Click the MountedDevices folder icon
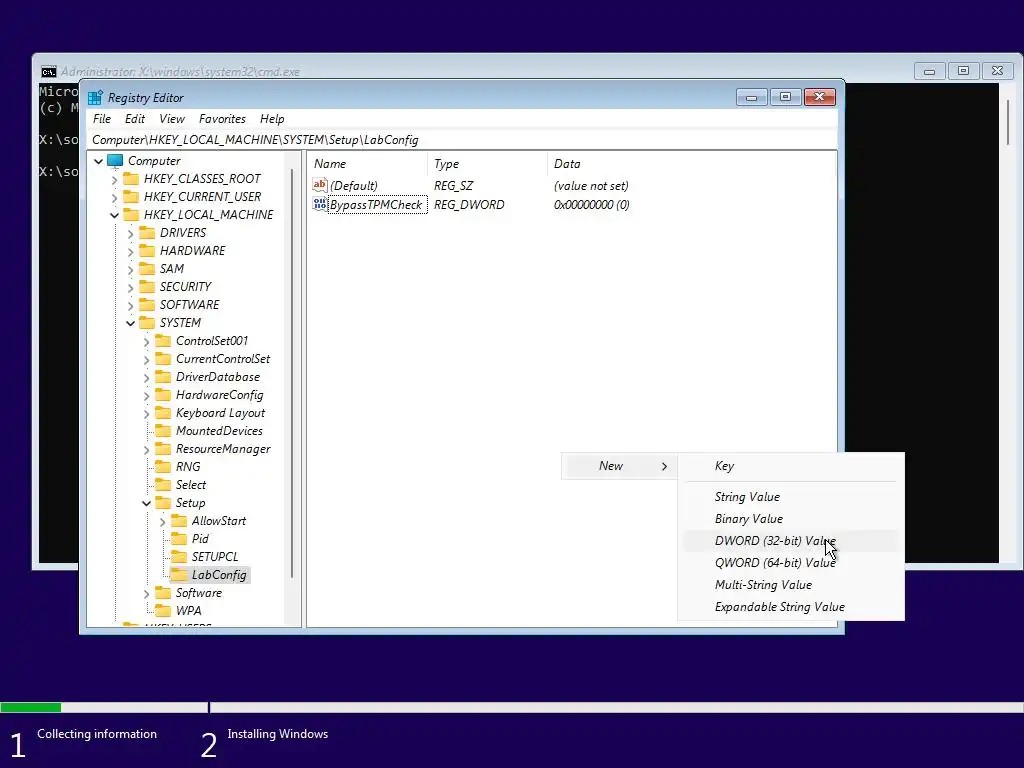The image size is (1024, 768). click(163, 431)
